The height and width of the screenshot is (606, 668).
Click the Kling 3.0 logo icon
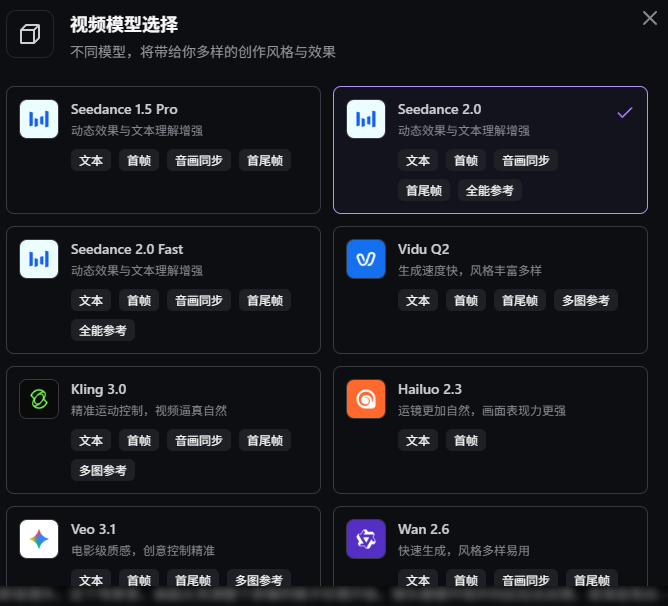coord(39,399)
